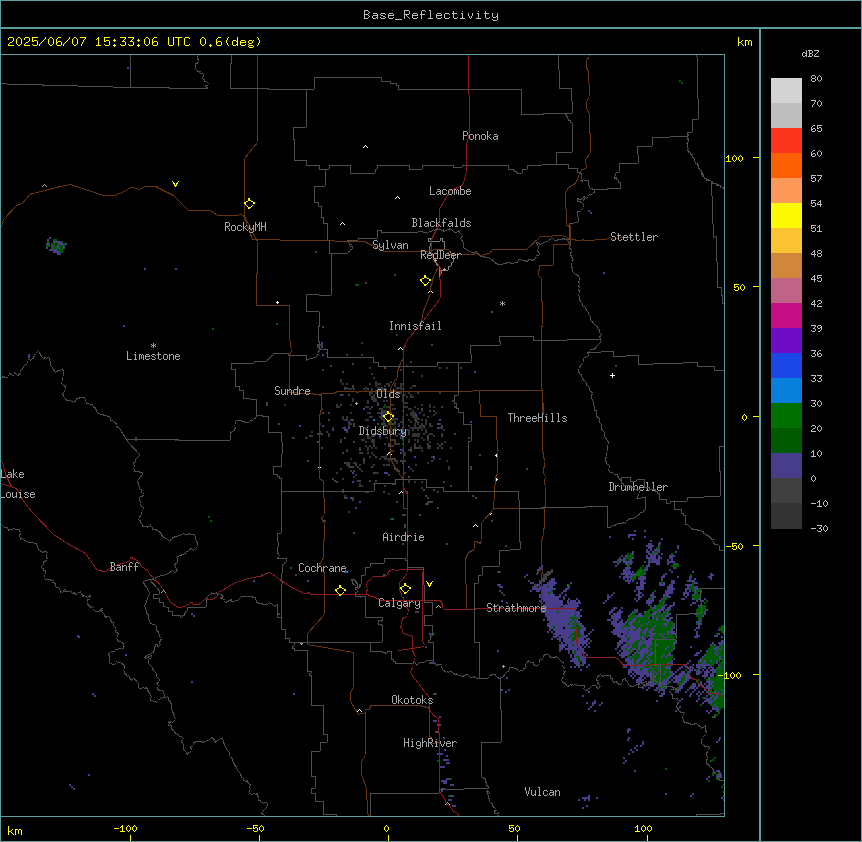The image size is (862, 842).
Task: Click the ThreeHills label
Action: [537, 418]
